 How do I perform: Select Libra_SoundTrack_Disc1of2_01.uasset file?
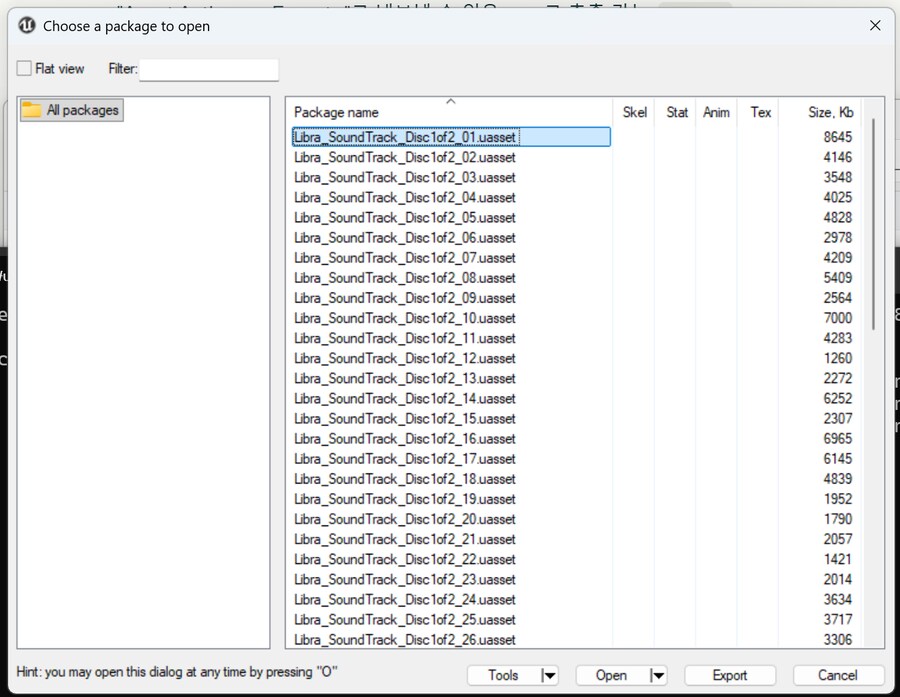pos(405,137)
